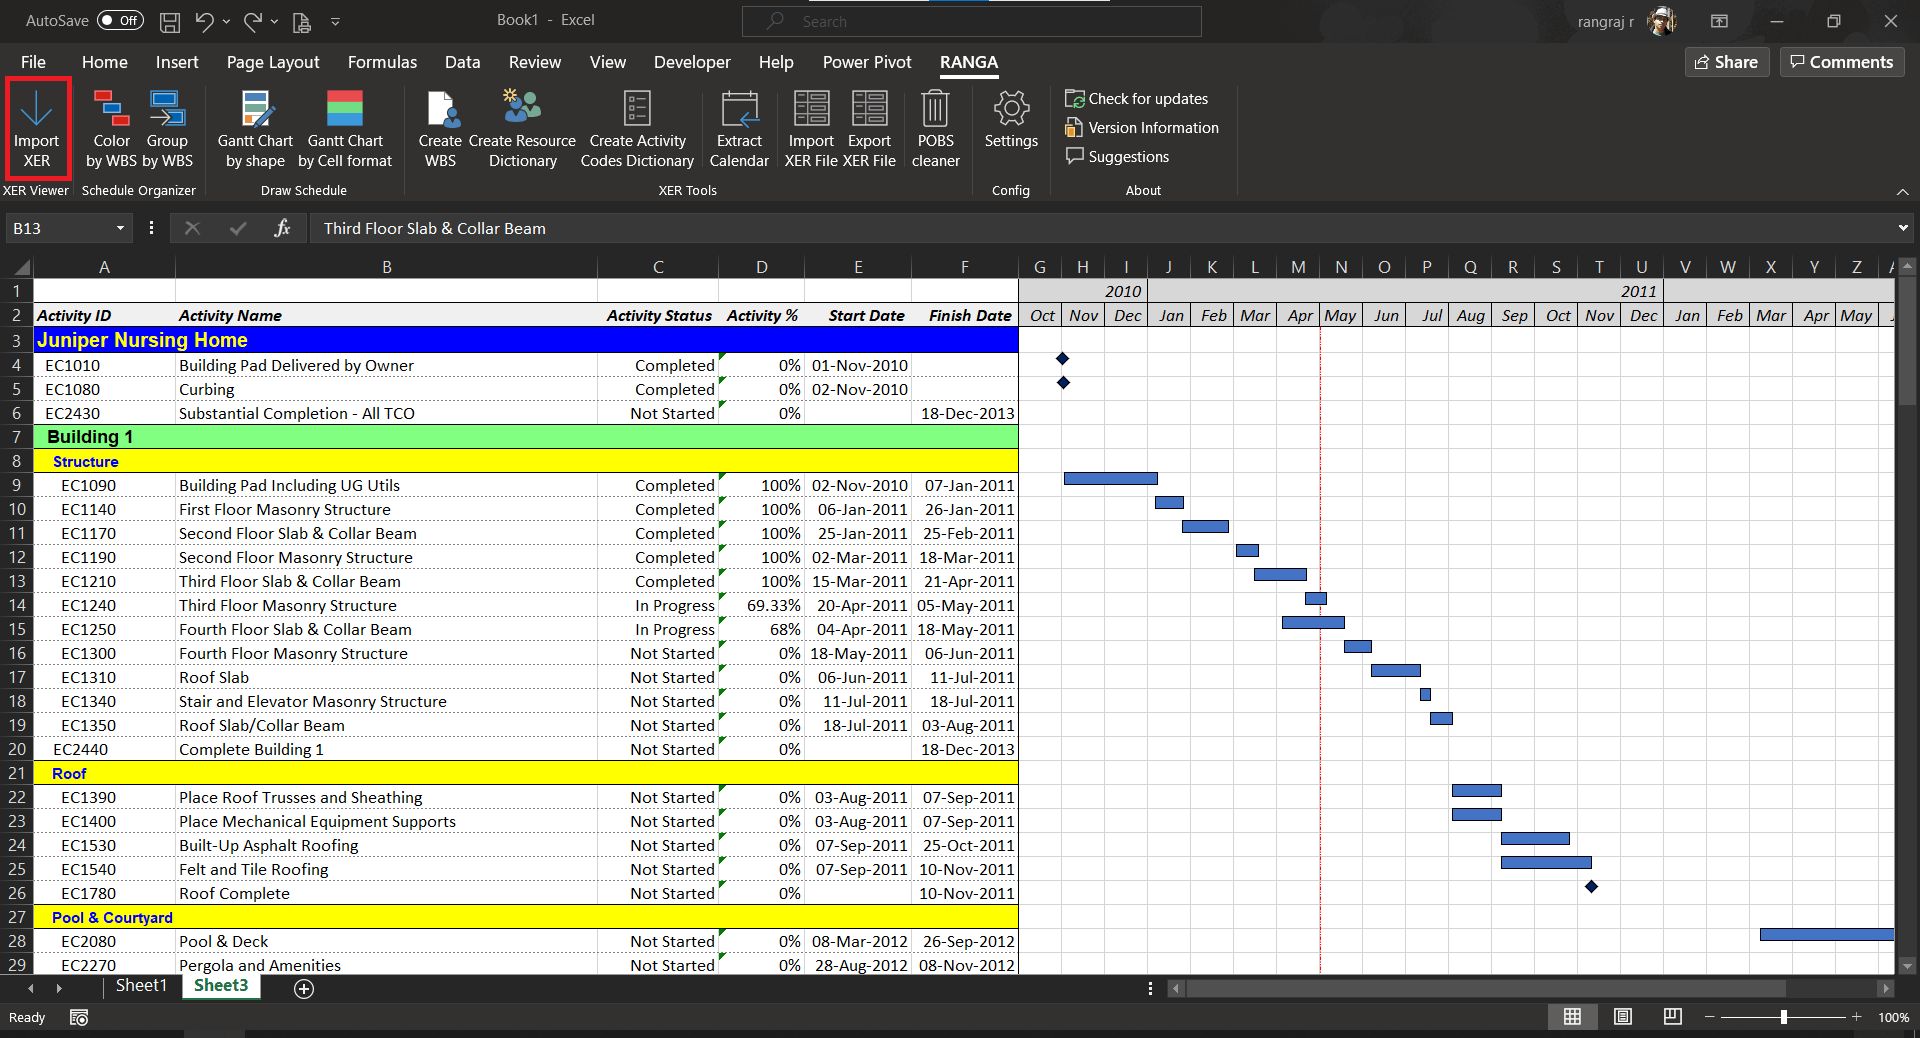The image size is (1920, 1038).
Task: Open the Name Box dropdown
Action: [x=119, y=228]
